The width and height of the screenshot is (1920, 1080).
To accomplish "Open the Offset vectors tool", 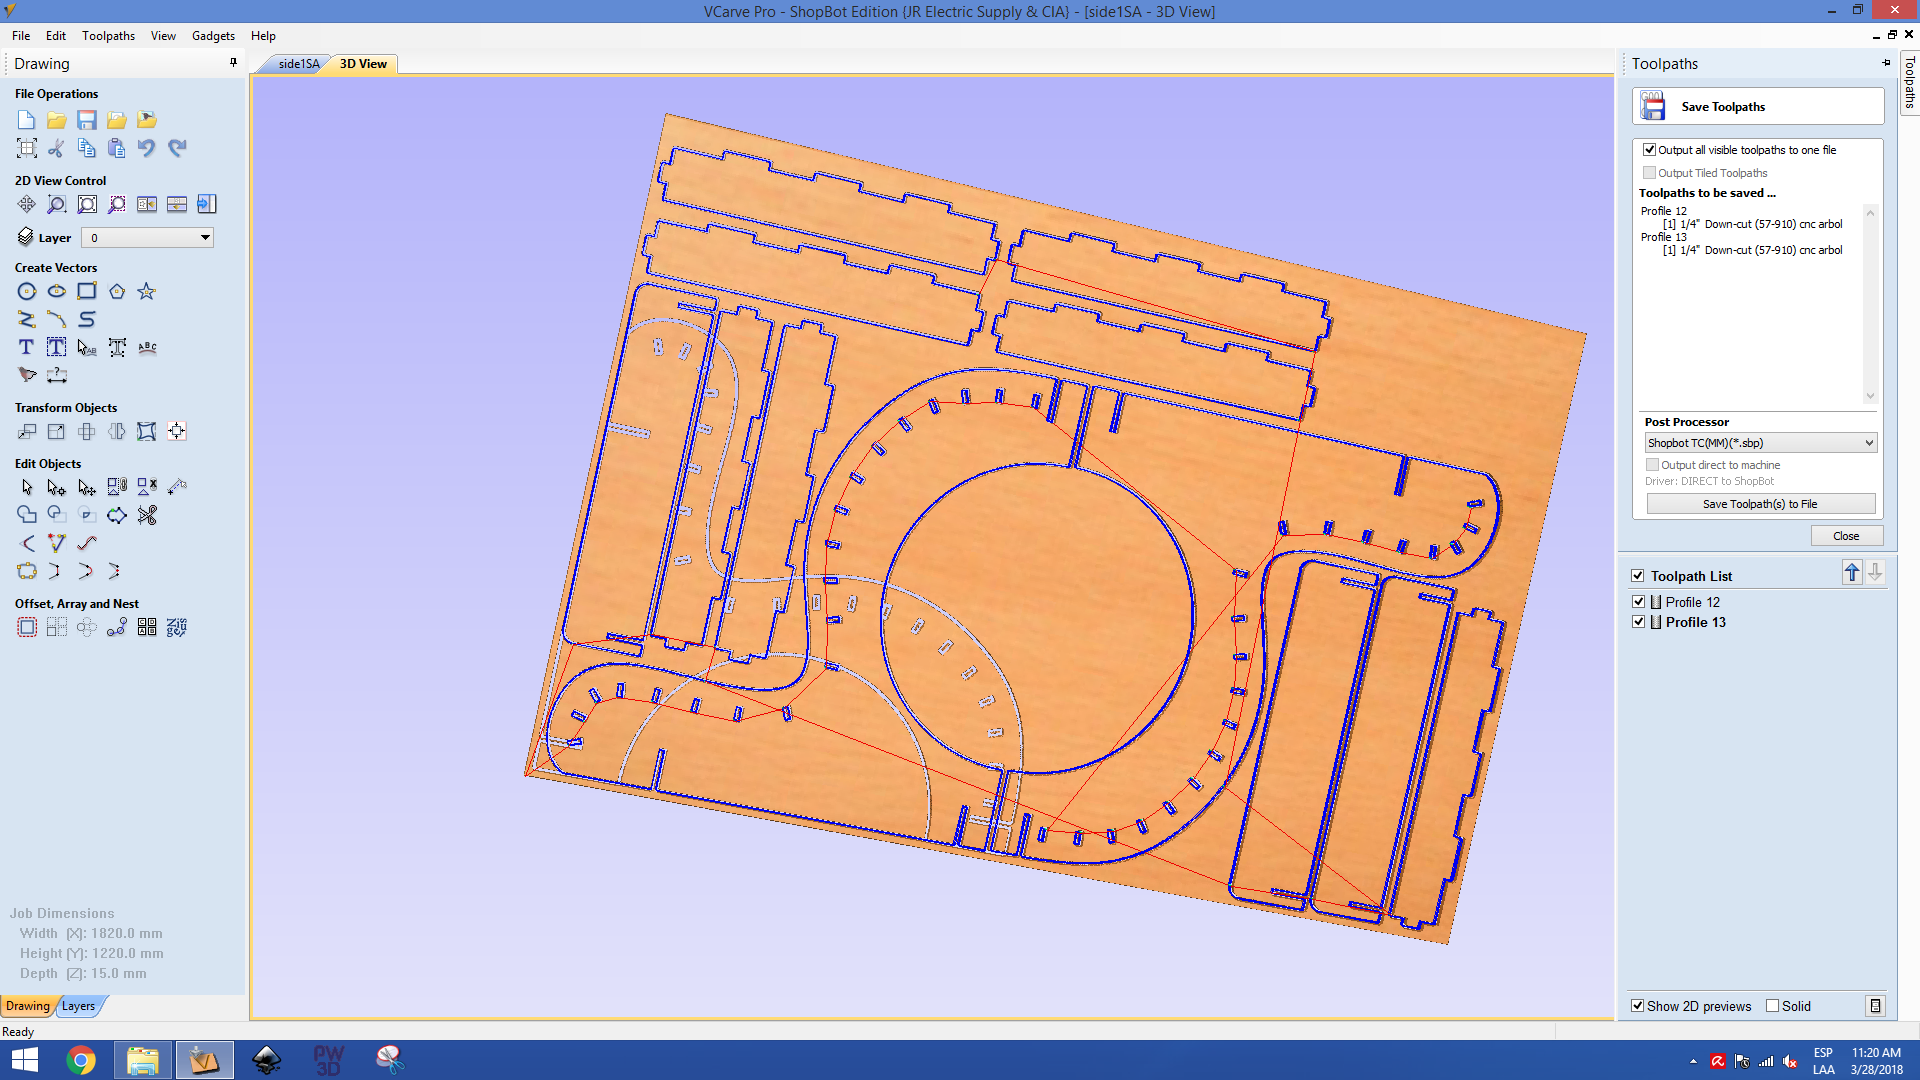I will pos(27,627).
